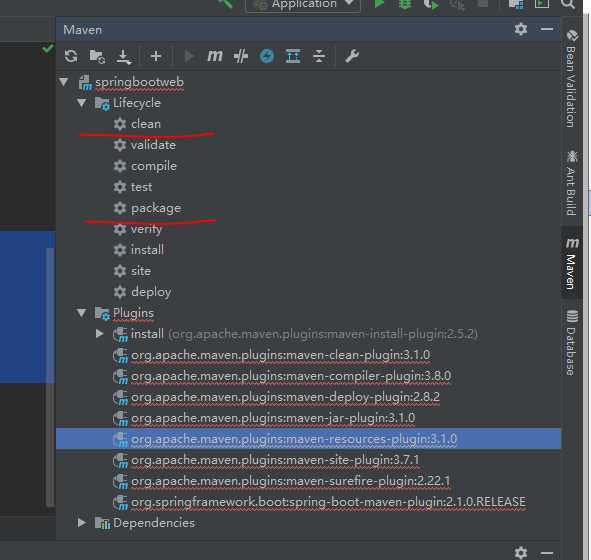Select maven-compiler-plugin:3.8.0 entry

point(291,376)
